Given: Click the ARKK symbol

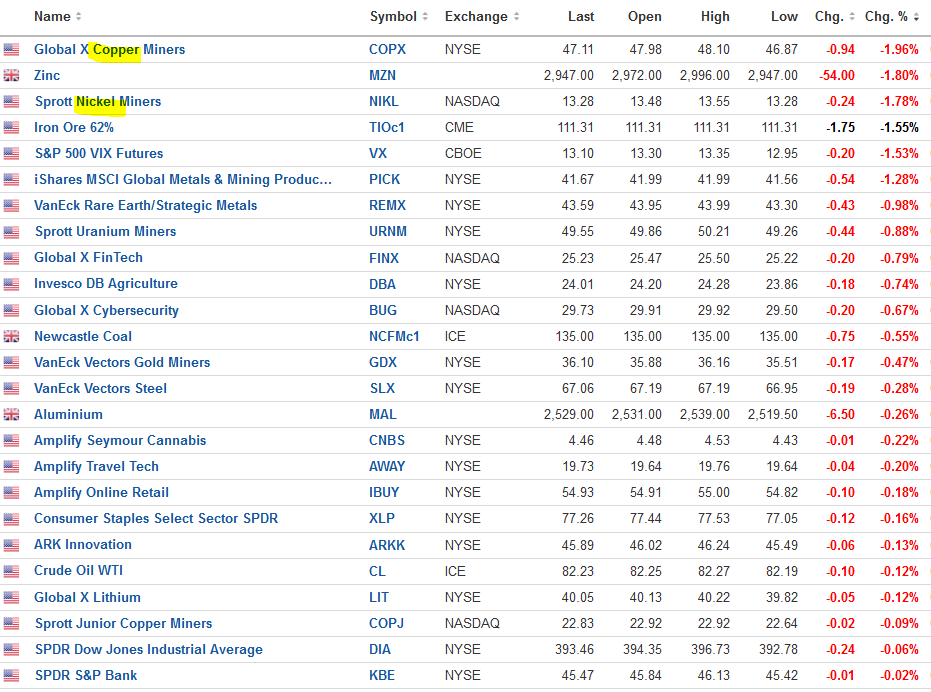Looking at the screenshot, I should tap(387, 545).
